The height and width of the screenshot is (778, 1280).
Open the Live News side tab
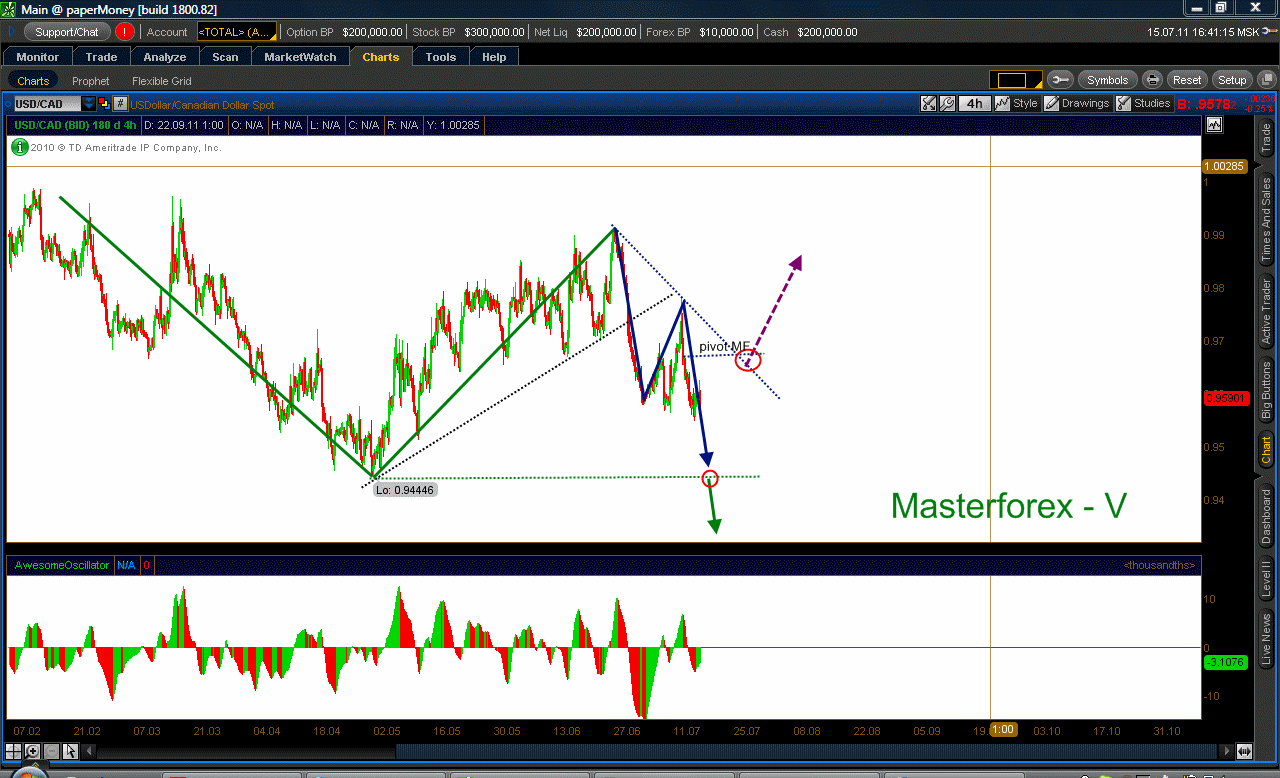click(x=1266, y=640)
